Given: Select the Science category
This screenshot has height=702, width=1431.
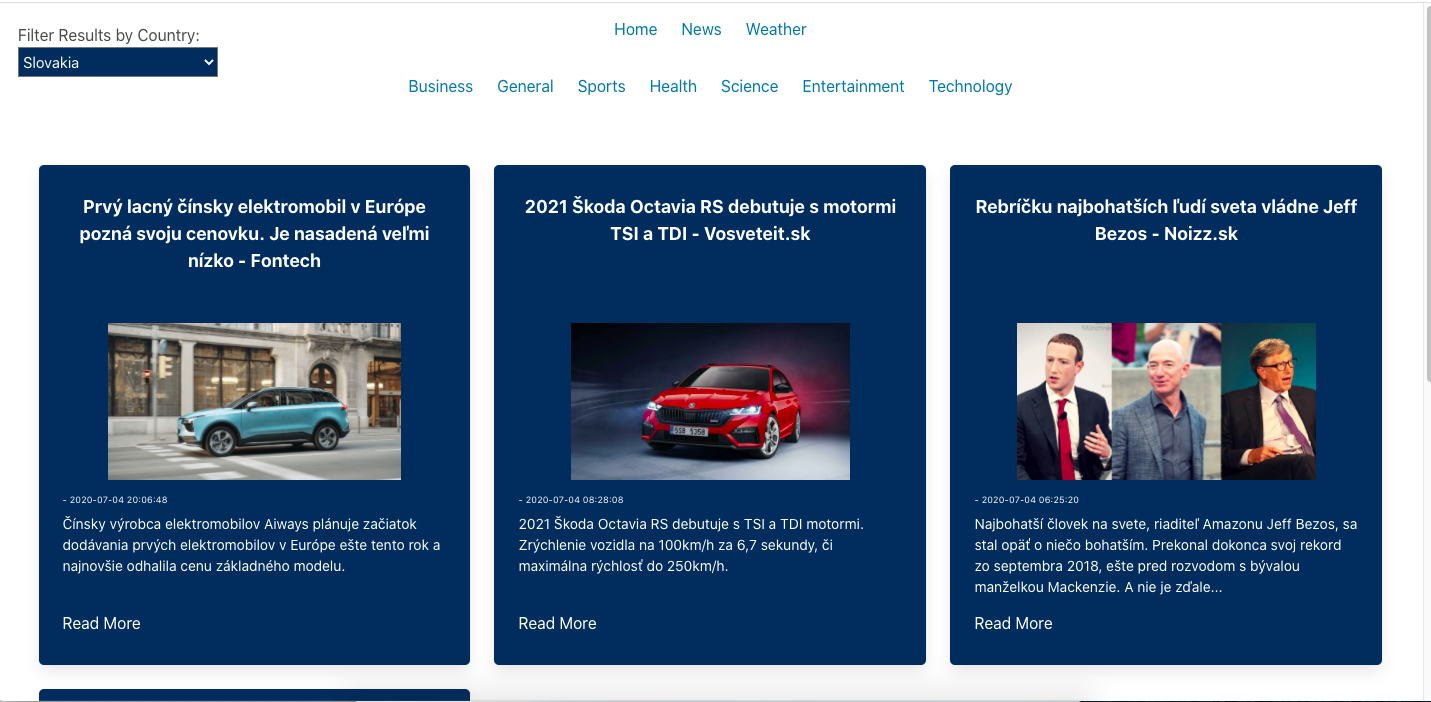Looking at the screenshot, I should click(x=749, y=86).
